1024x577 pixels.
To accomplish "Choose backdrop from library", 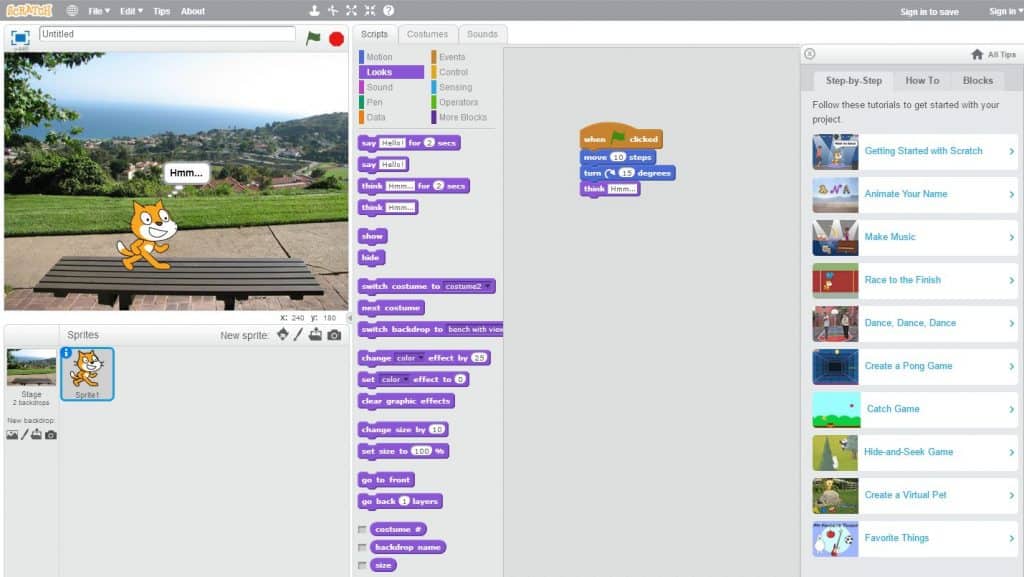I will (12, 435).
